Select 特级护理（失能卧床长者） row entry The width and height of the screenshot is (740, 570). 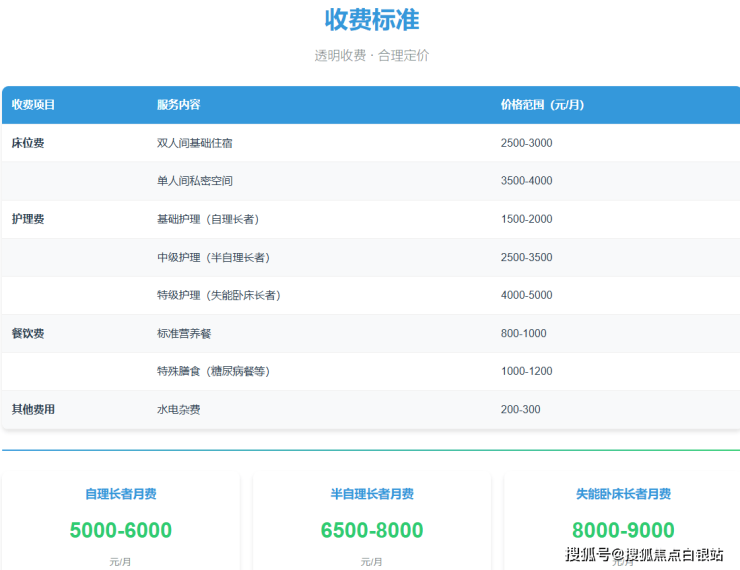click(x=218, y=295)
